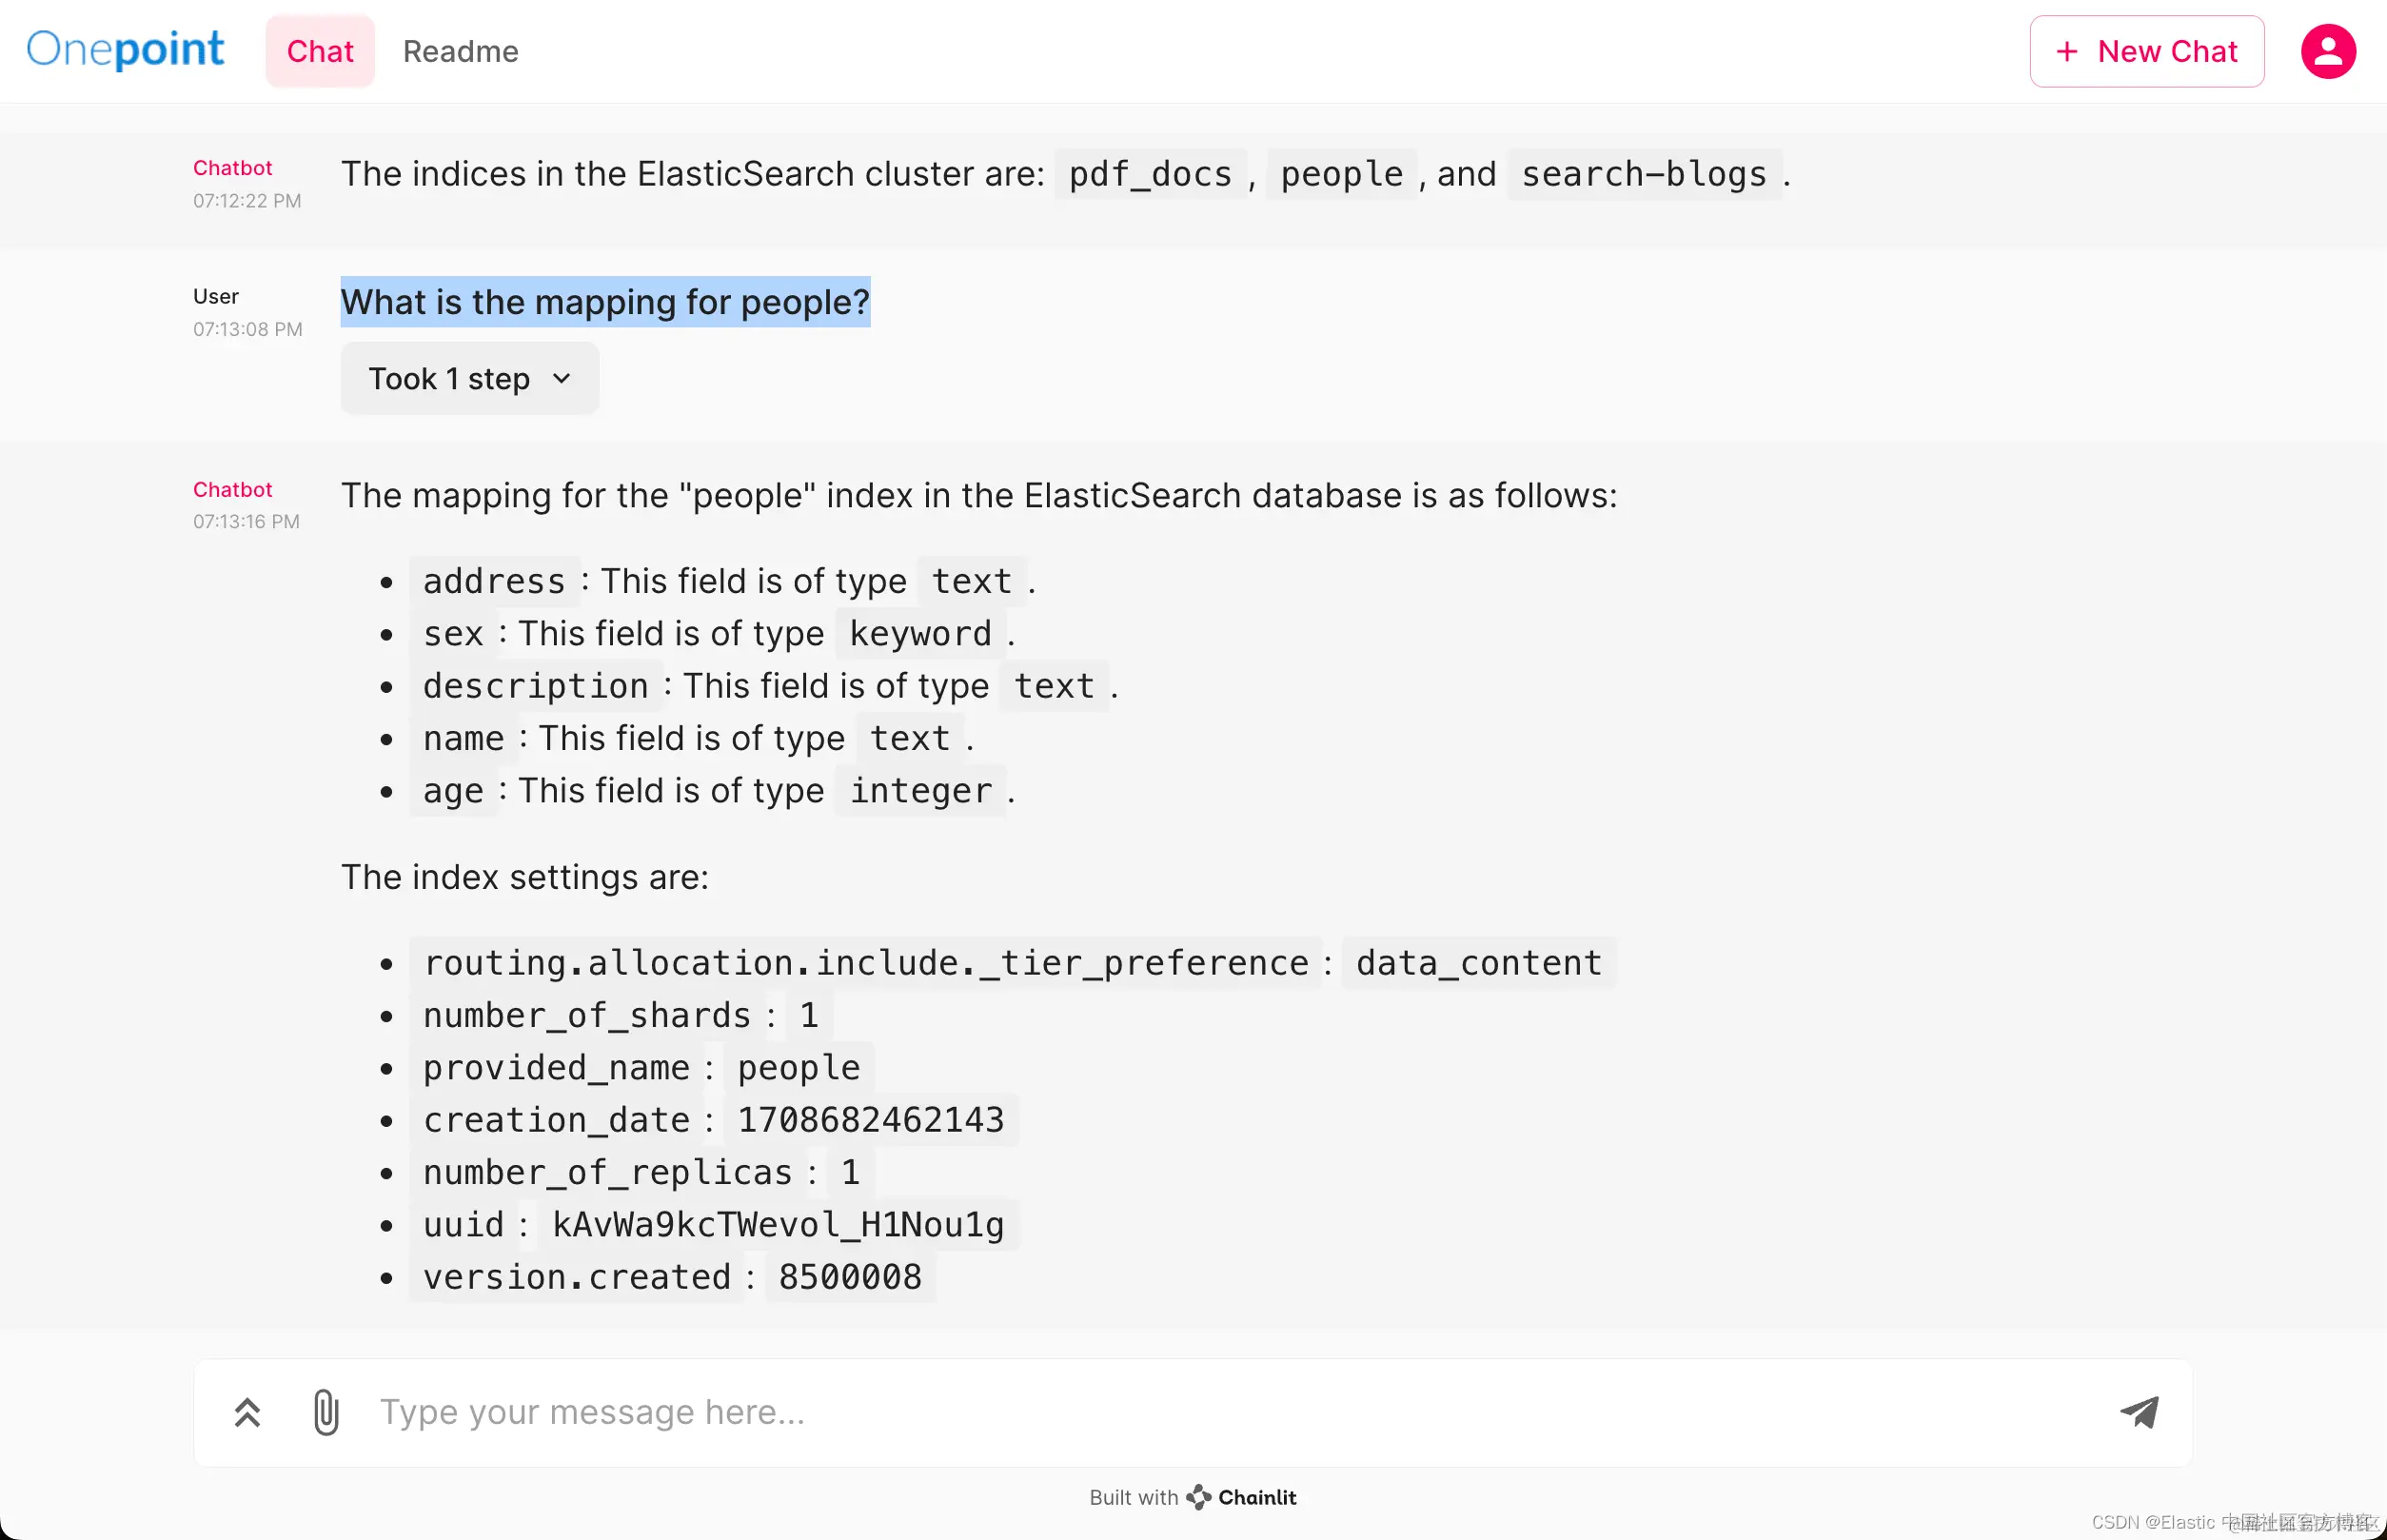
Task: Open the Built with Chainlit link
Action: (x=1192, y=1497)
